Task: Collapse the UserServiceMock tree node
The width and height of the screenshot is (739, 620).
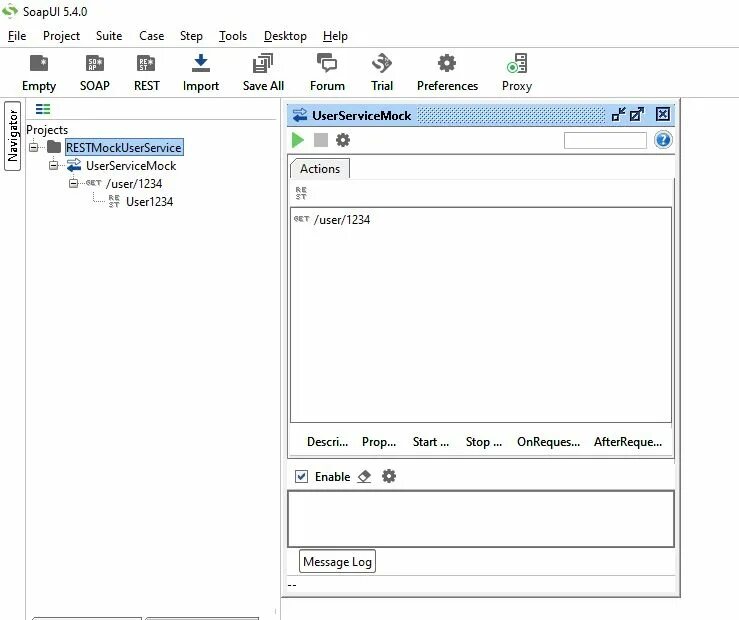Action: point(53,165)
